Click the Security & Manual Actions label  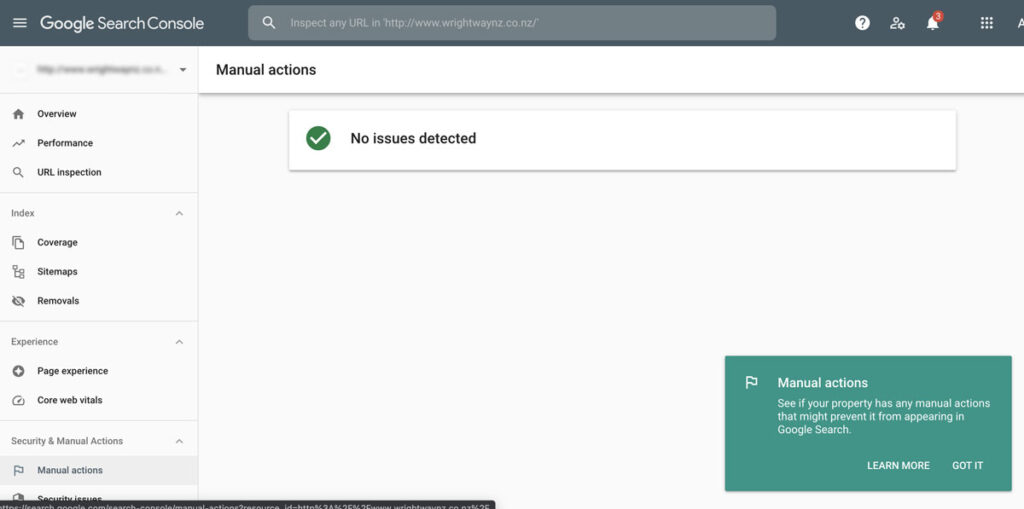(x=67, y=441)
